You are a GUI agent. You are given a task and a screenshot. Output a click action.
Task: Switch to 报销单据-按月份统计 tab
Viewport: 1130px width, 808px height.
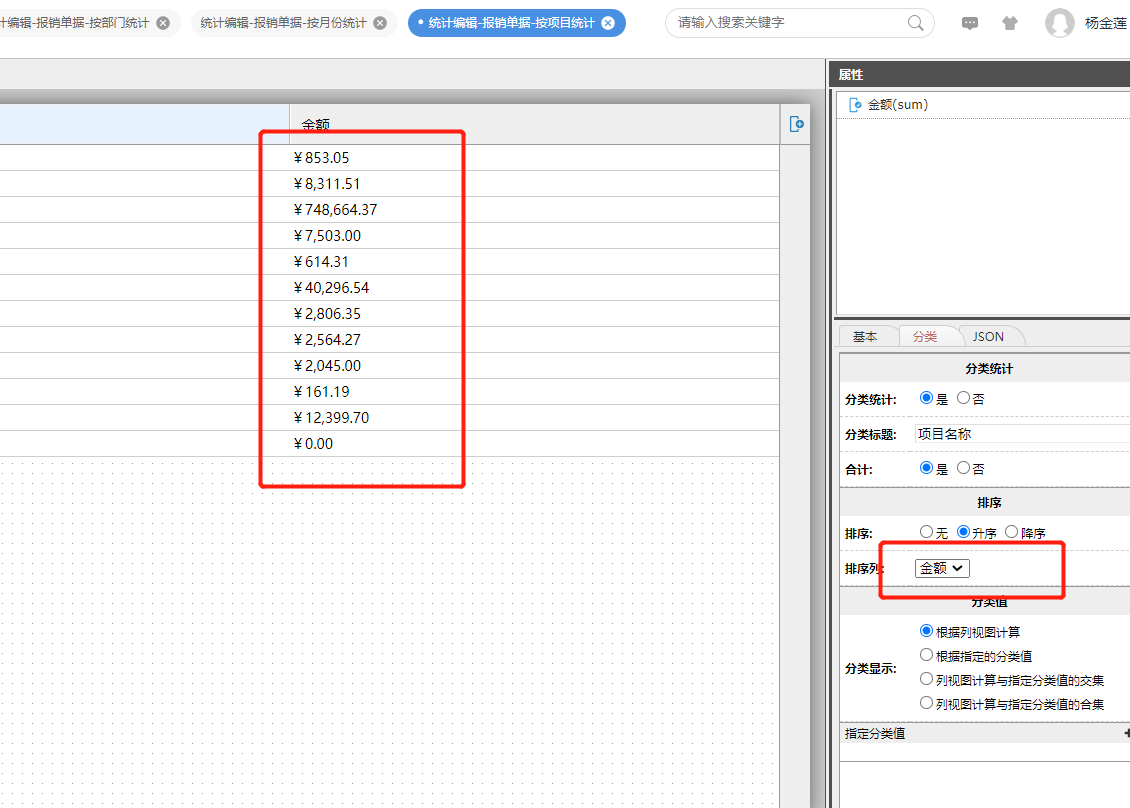[x=283, y=23]
